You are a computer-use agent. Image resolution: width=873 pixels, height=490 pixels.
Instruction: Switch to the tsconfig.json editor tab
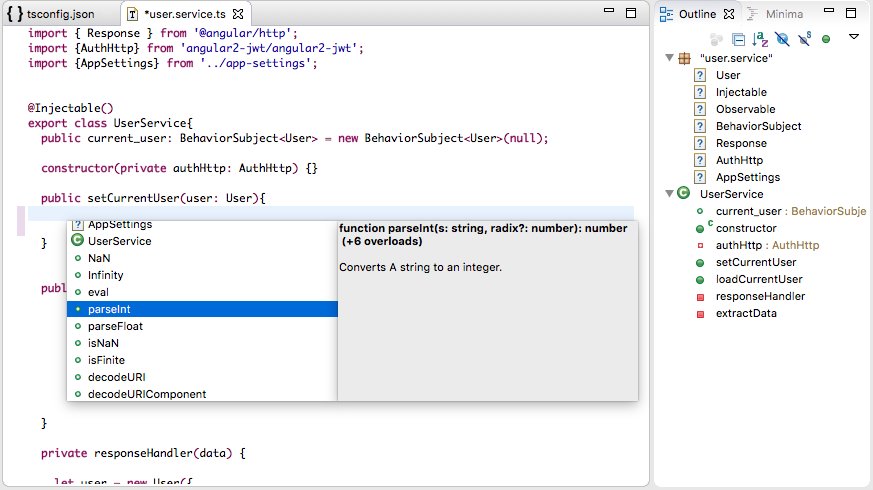(x=60, y=14)
